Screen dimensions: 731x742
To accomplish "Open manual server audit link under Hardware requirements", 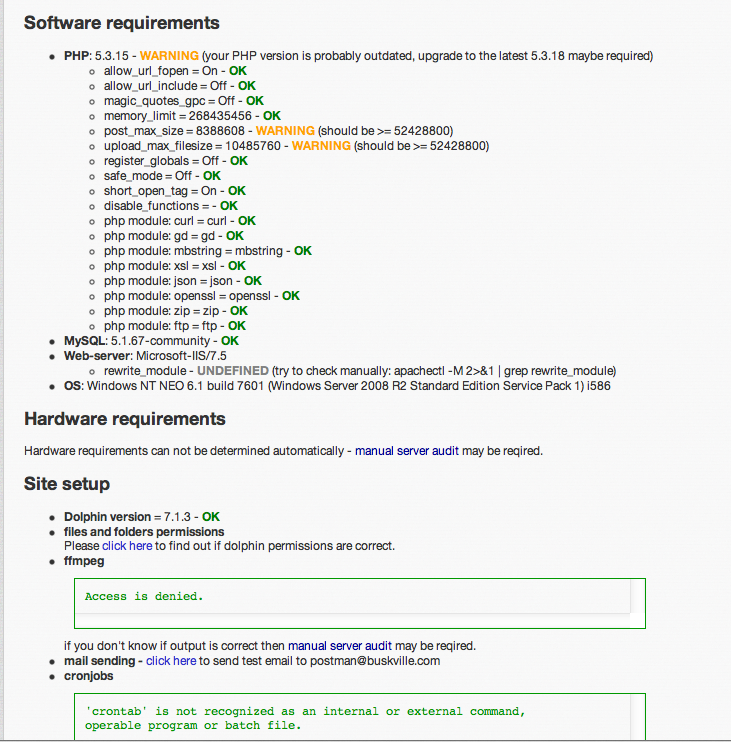I will (x=407, y=451).
